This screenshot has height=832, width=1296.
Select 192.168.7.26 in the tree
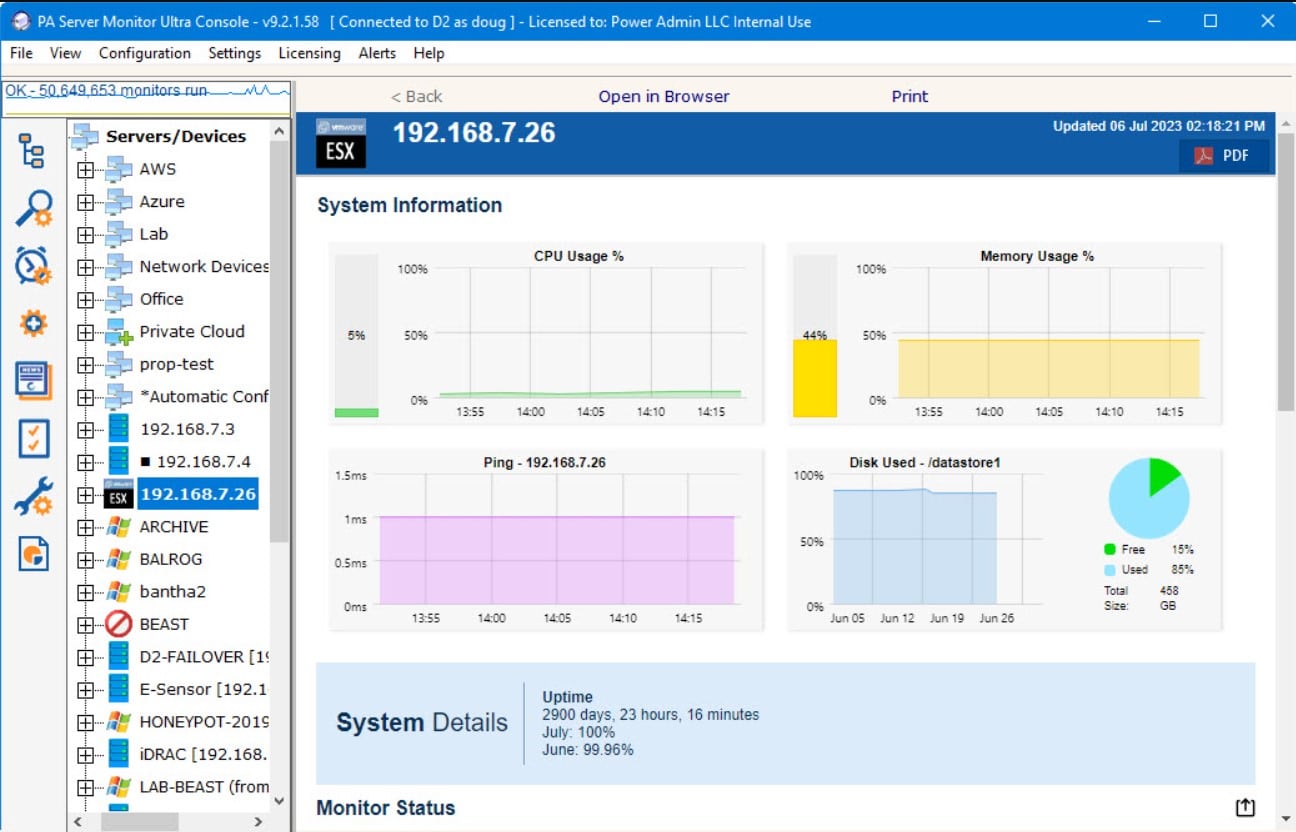click(198, 494)
